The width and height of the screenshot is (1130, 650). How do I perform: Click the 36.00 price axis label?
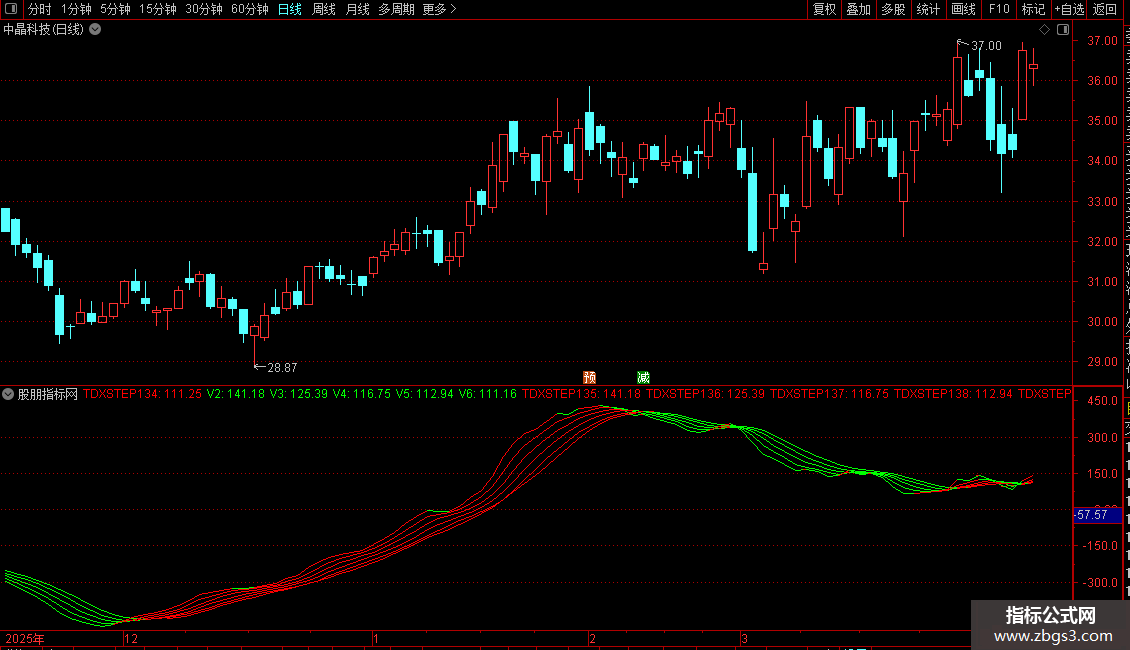[1103, 81]
